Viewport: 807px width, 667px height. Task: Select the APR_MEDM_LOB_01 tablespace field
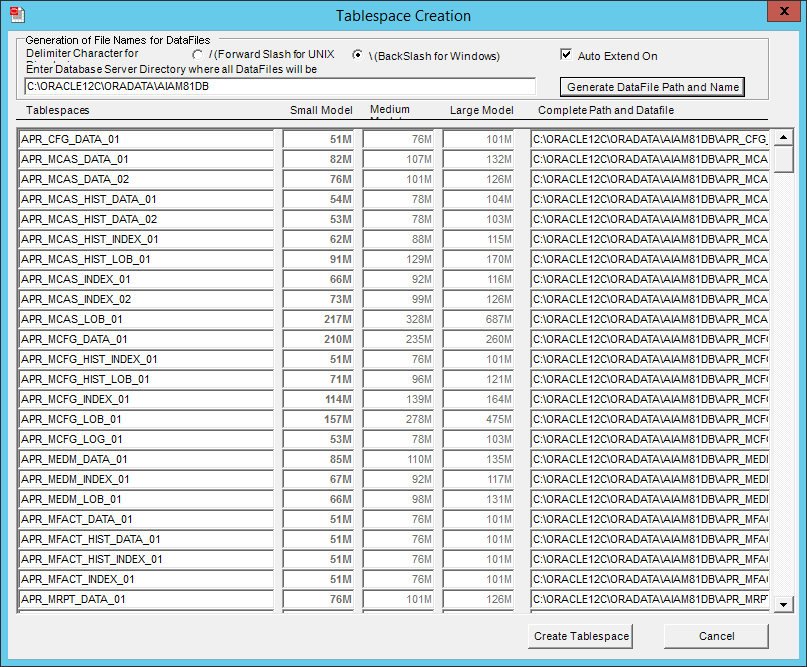point(146,500)
